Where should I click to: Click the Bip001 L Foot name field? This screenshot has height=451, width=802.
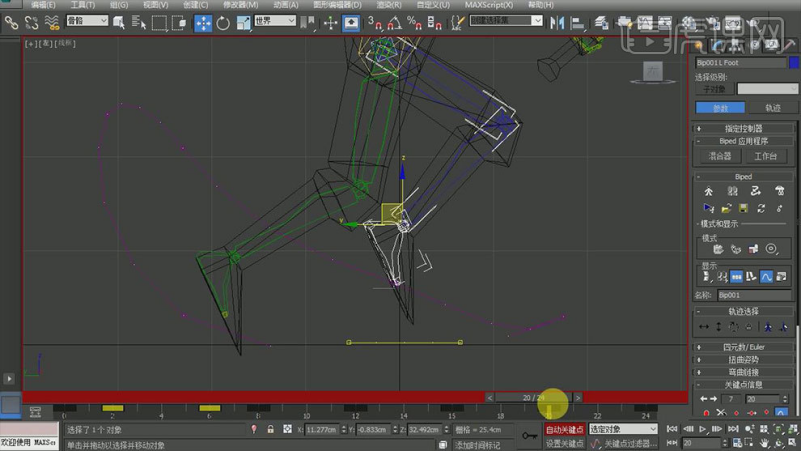pos(740,62)
